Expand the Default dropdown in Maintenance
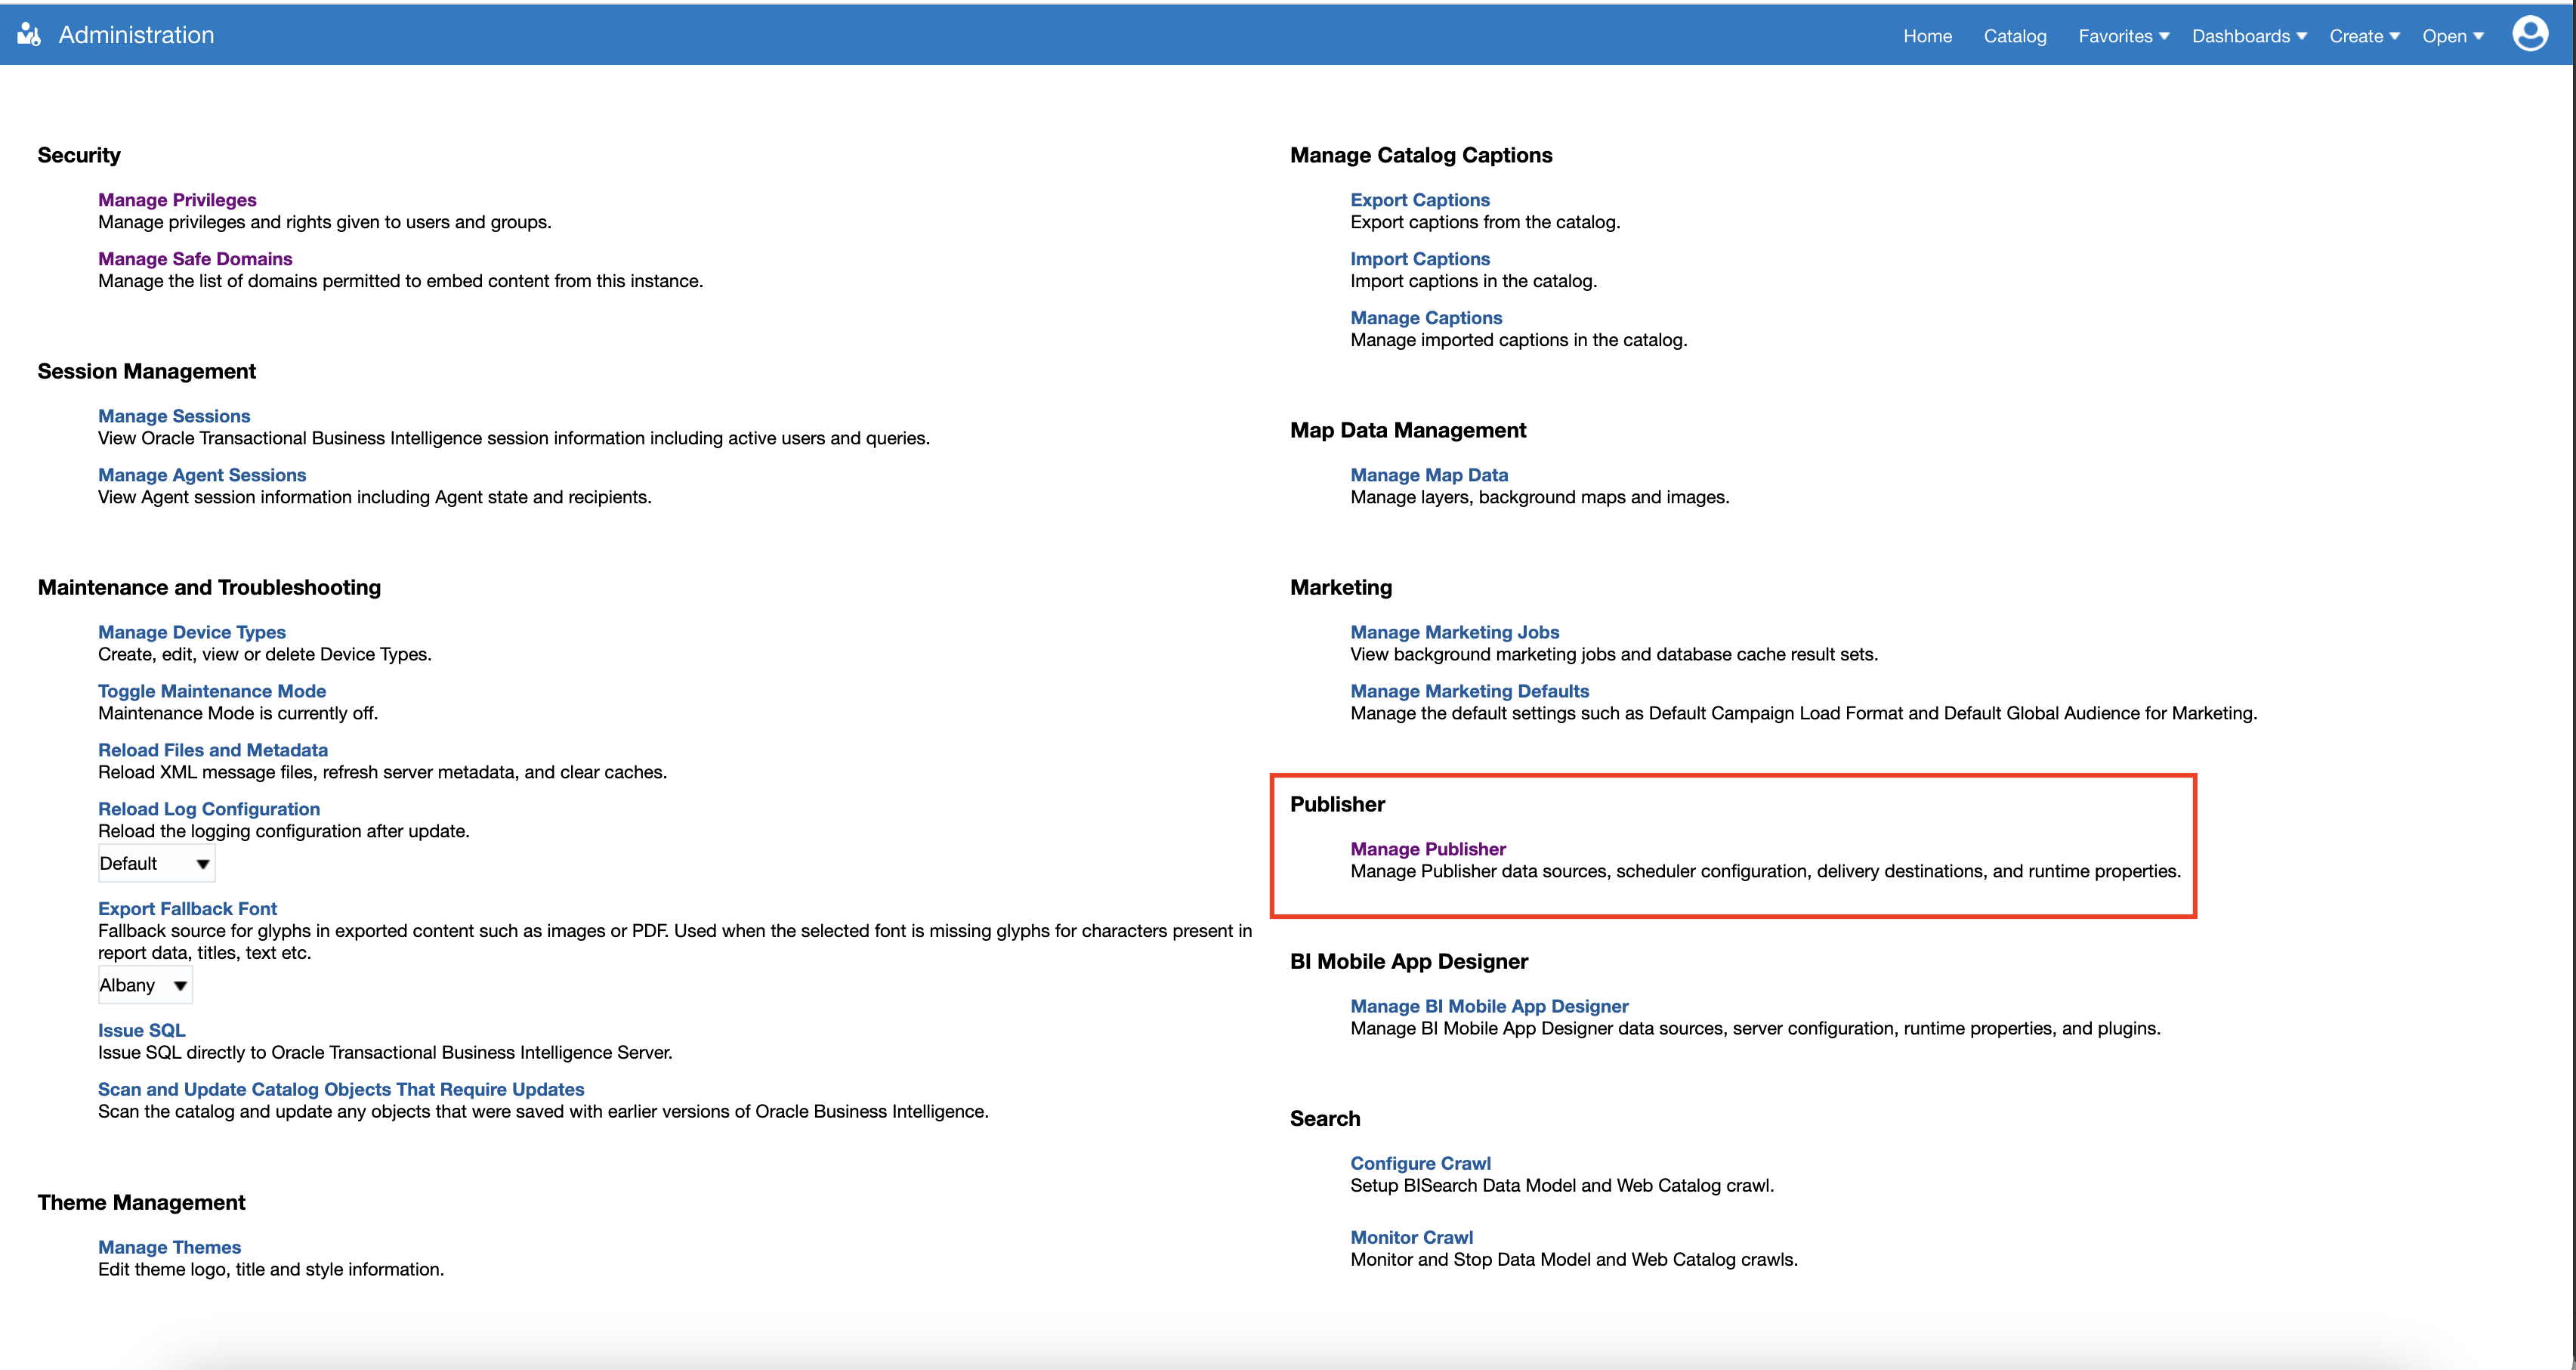 (x=198, y=864)
